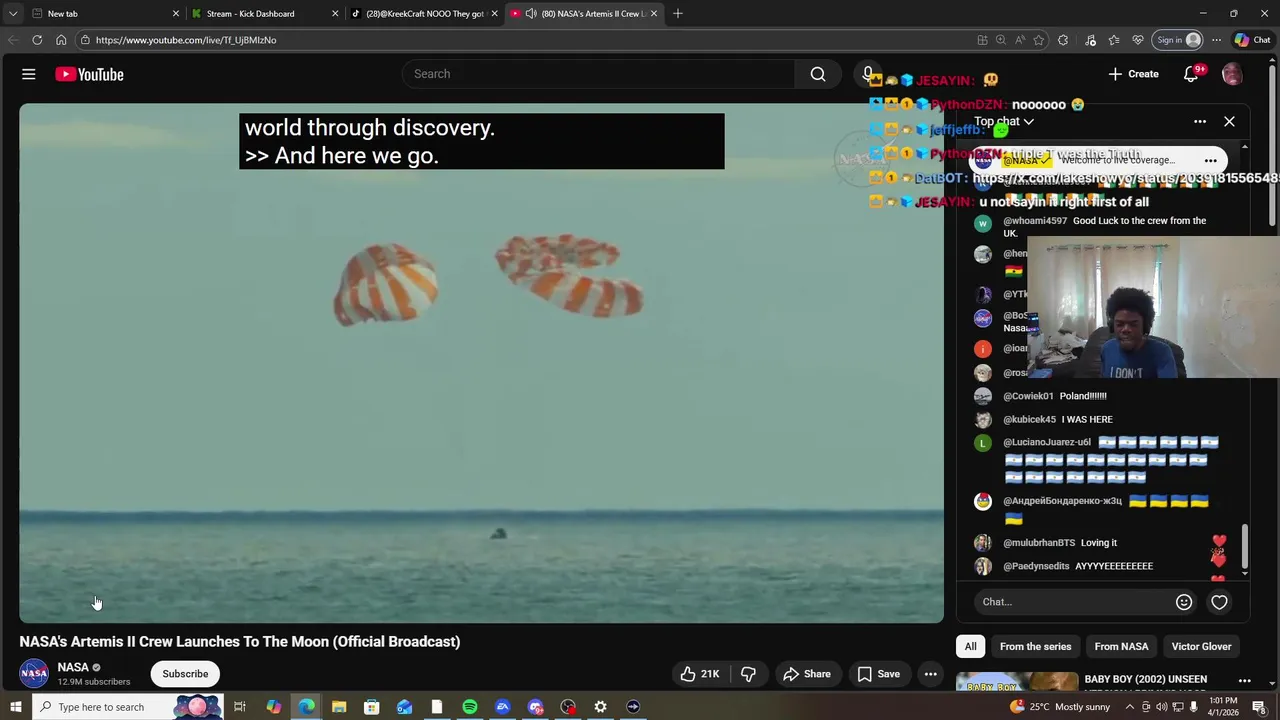
Task: Open the more actions menu under video
Action: (x=930, y=674)
